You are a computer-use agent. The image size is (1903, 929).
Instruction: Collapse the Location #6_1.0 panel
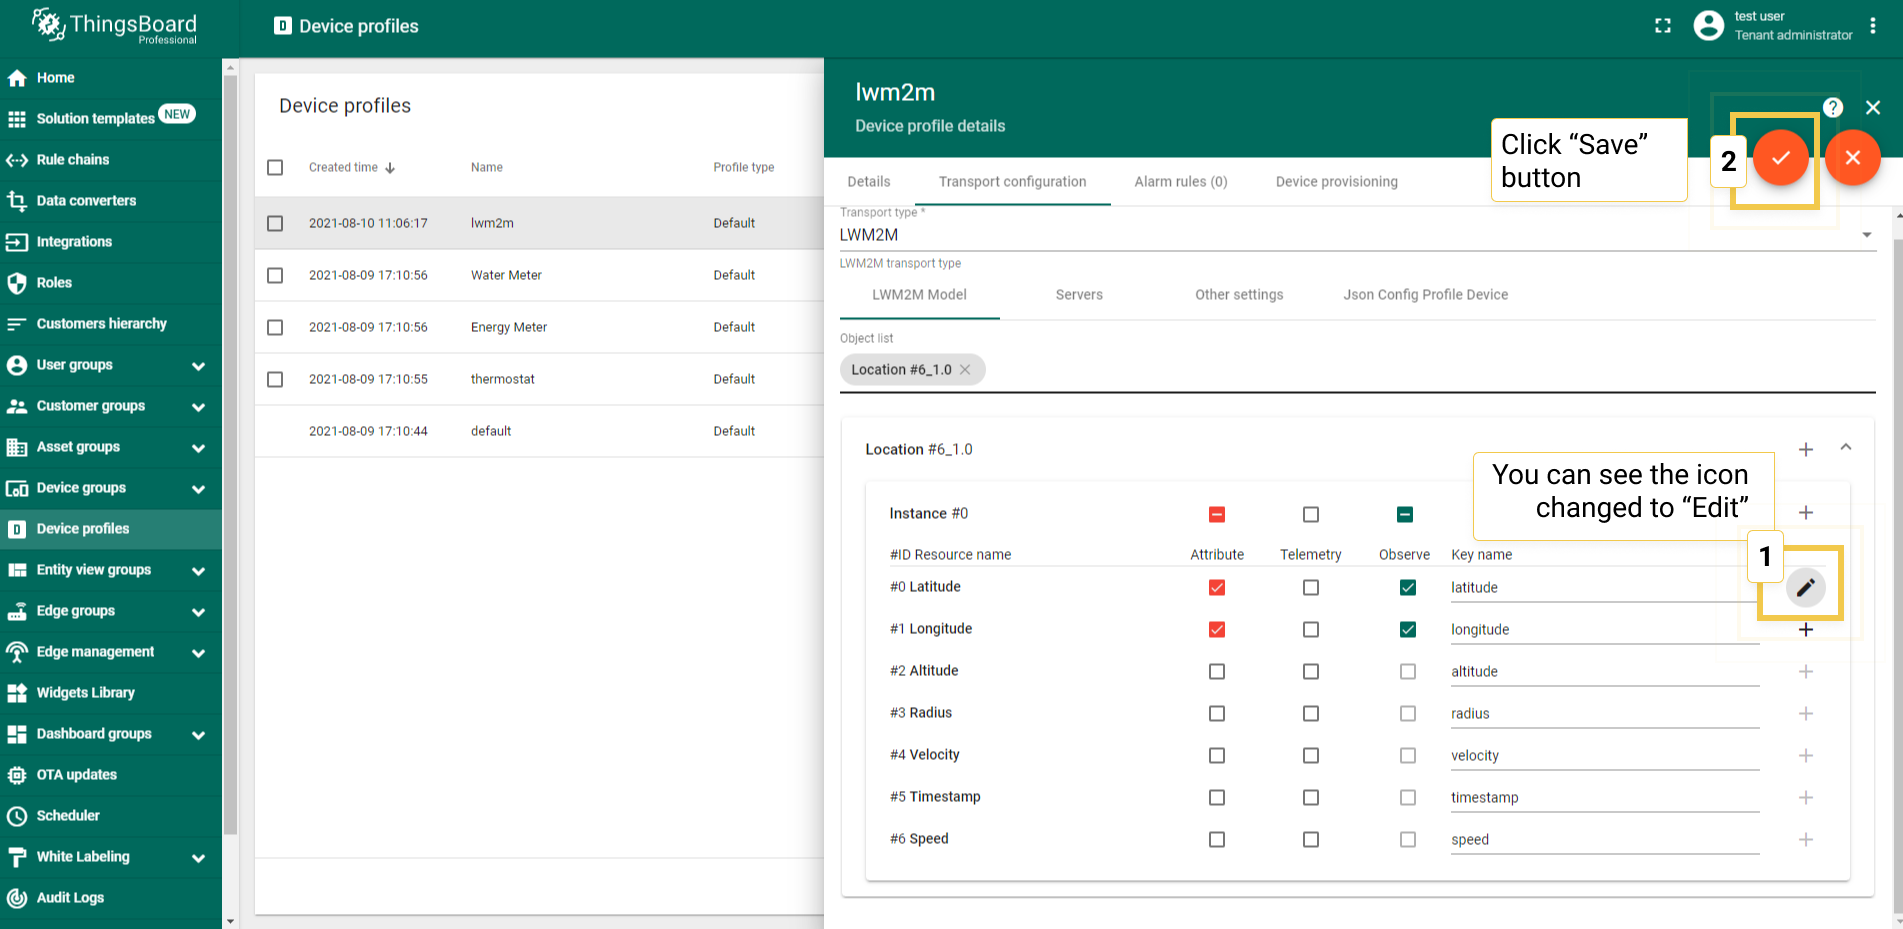[1846, 448]
